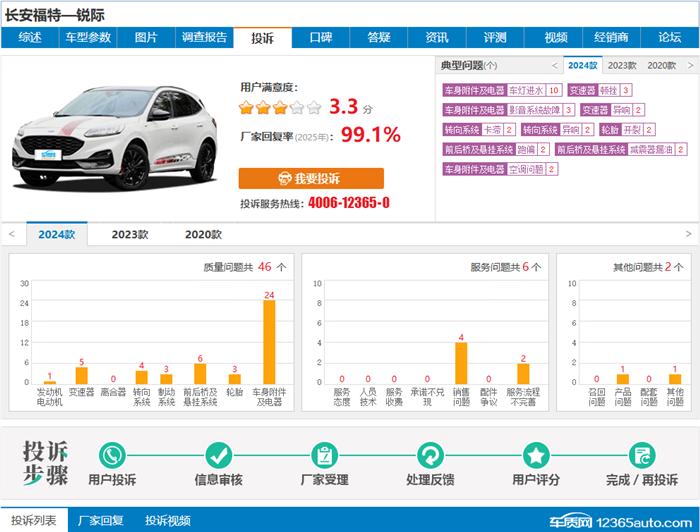
Task: Click the 完成/再投诉 step icon
Action: pos(641,456)
